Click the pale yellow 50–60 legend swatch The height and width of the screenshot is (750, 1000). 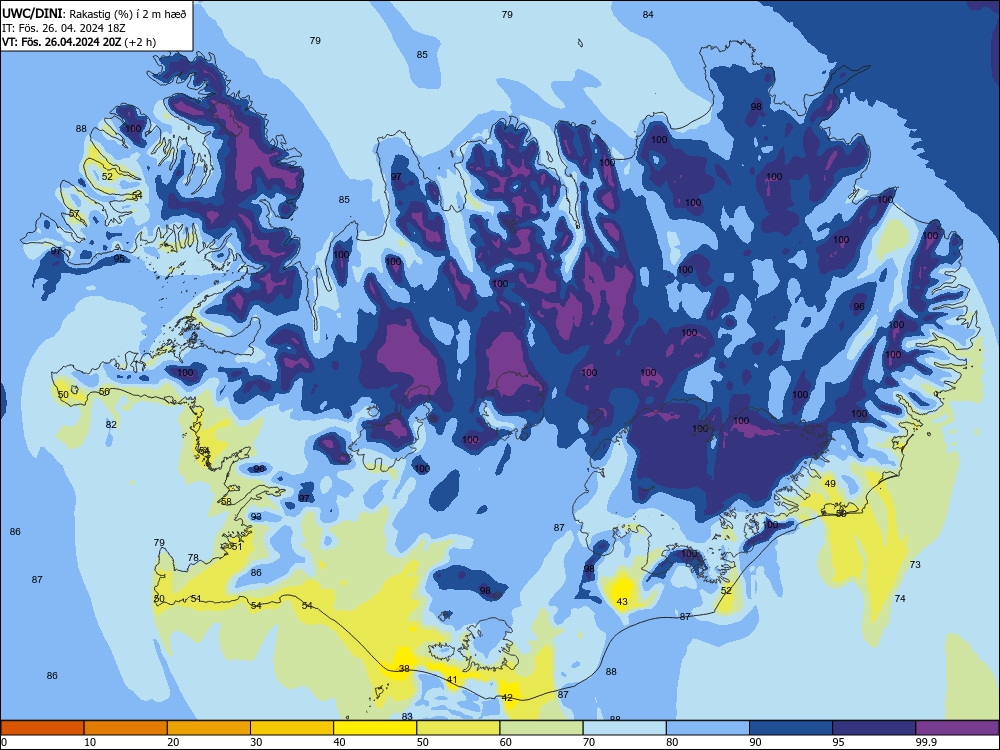pos(458,728)
